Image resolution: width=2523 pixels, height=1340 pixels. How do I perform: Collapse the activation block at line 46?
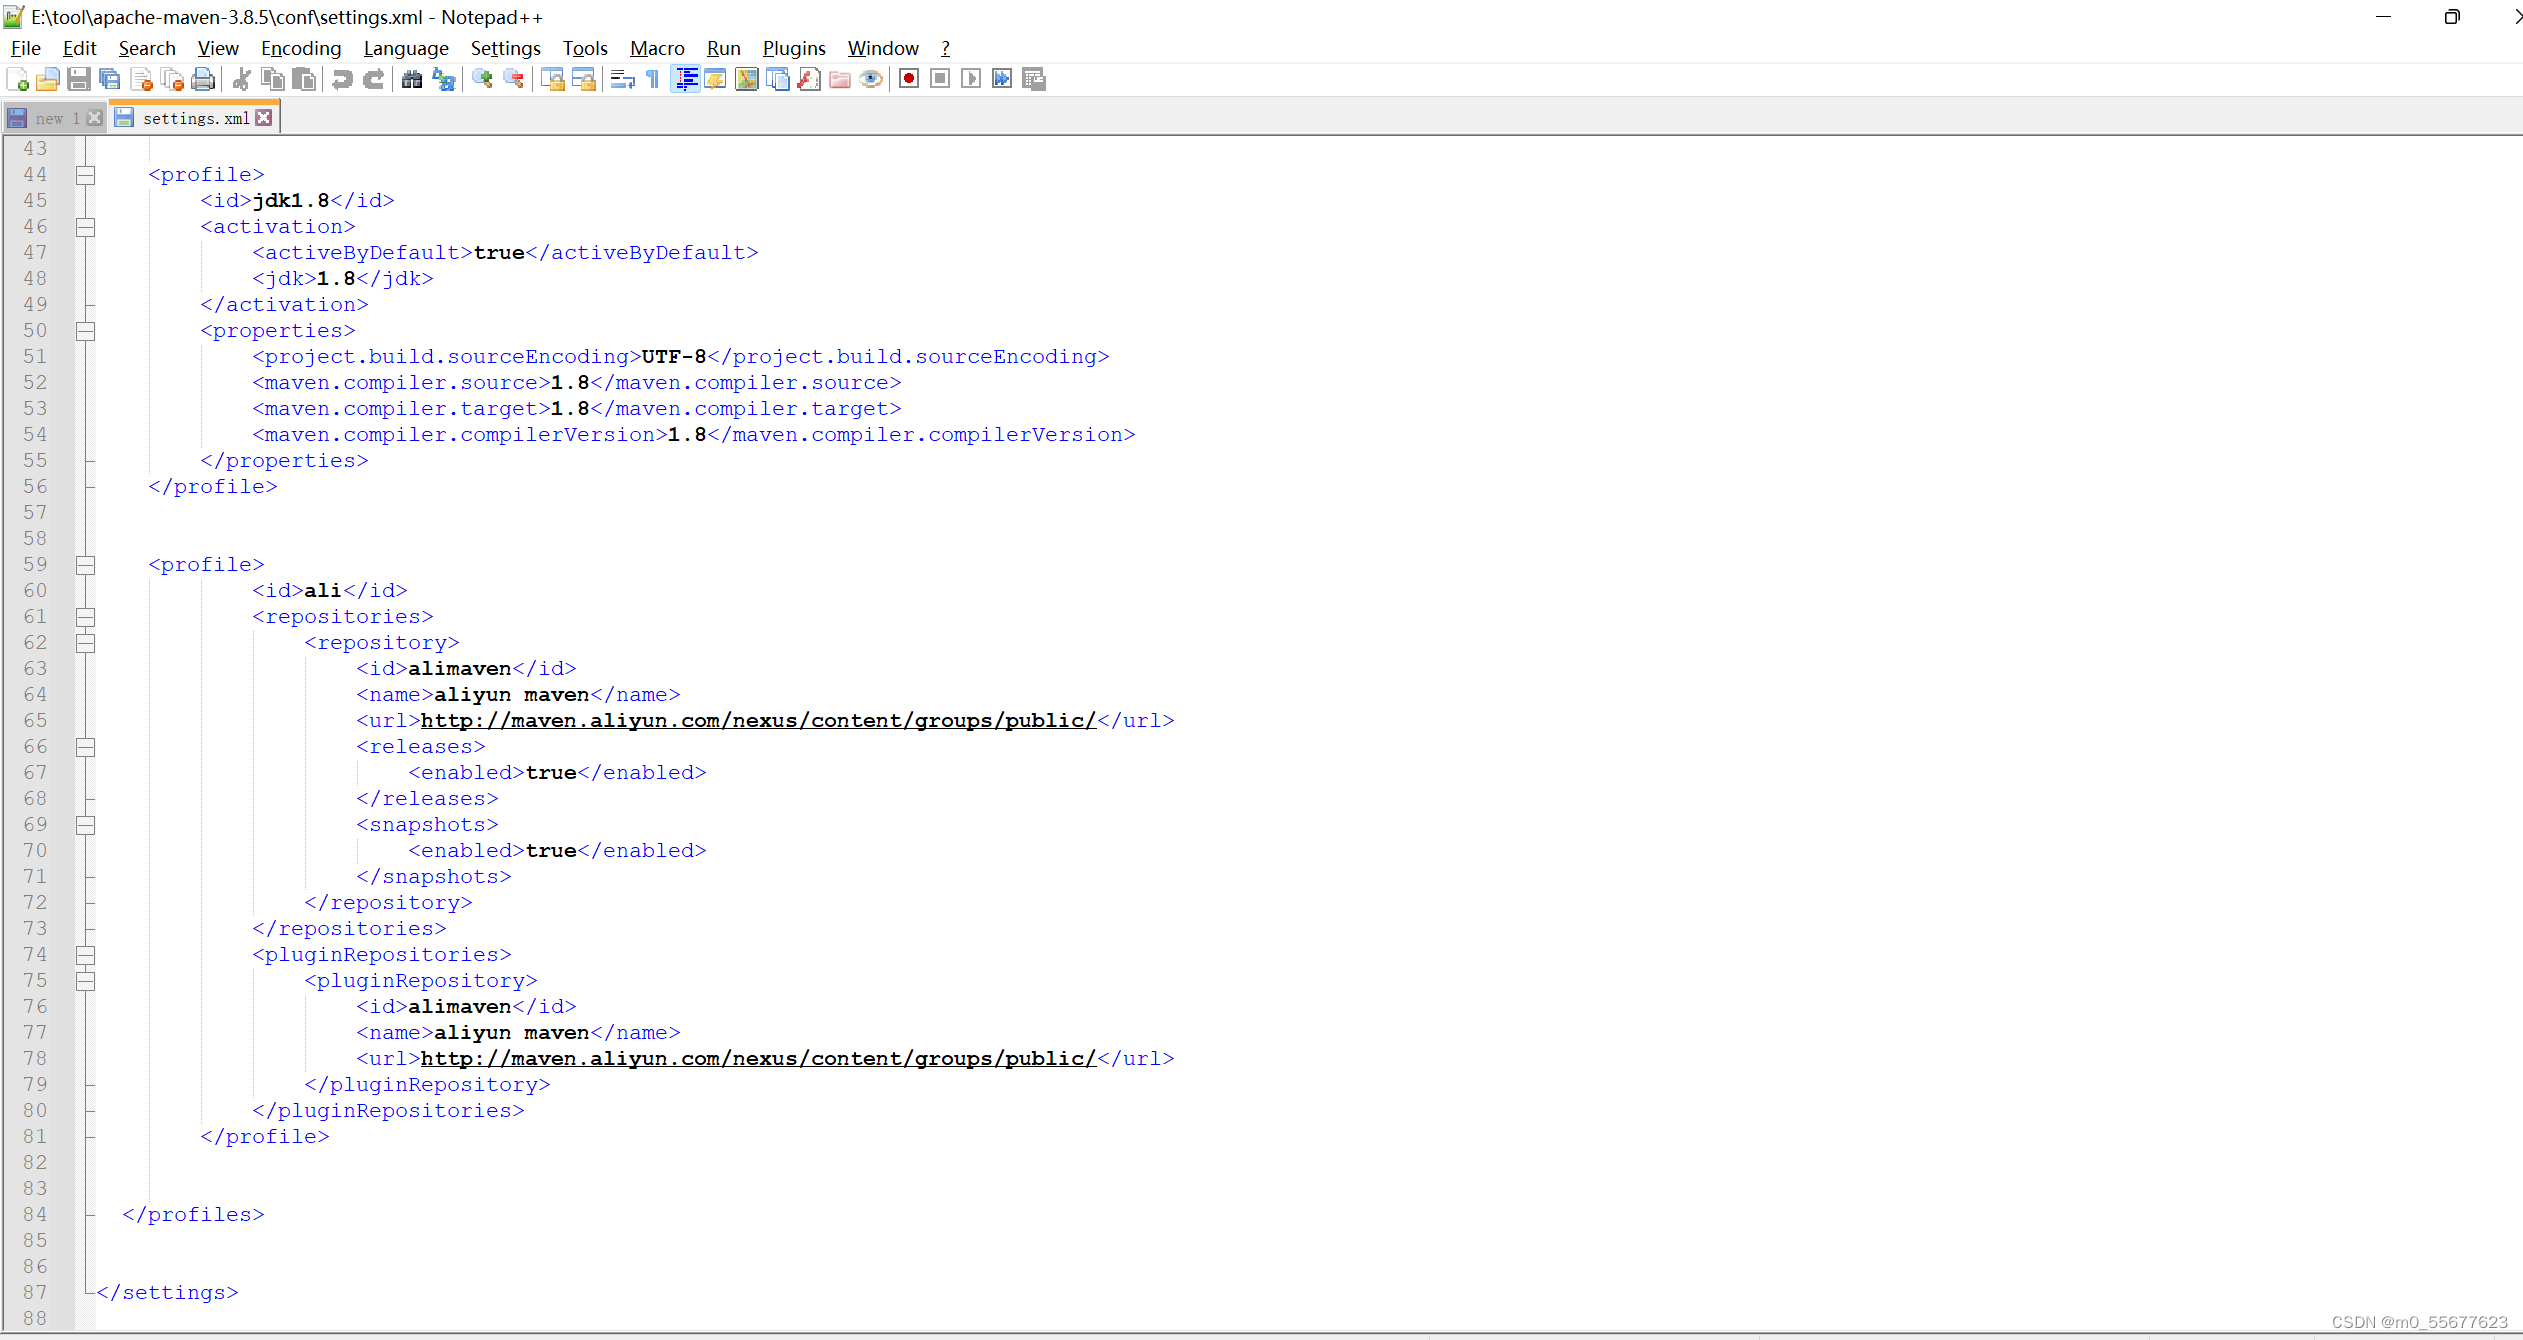[85, 227]
